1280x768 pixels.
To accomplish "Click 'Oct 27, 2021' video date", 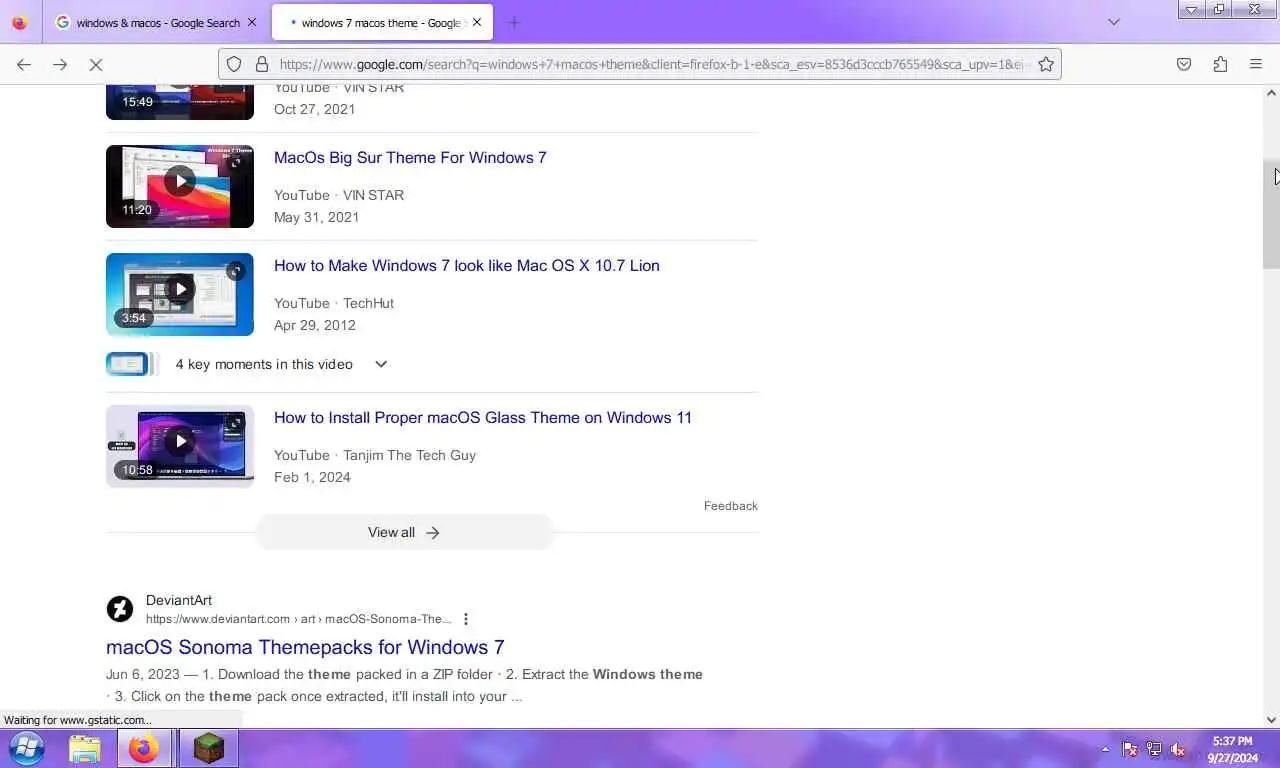I will point(314,109).
